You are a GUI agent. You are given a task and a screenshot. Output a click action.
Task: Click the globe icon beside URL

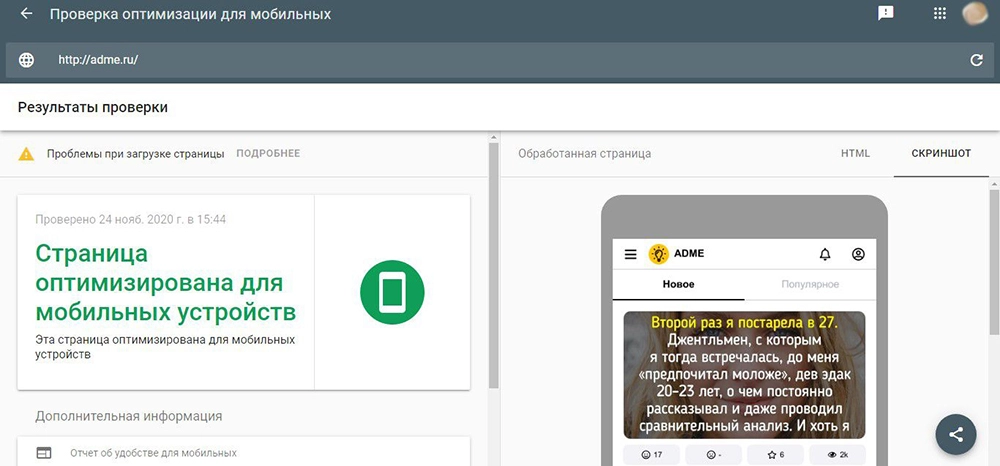click(x=26, y=60)
